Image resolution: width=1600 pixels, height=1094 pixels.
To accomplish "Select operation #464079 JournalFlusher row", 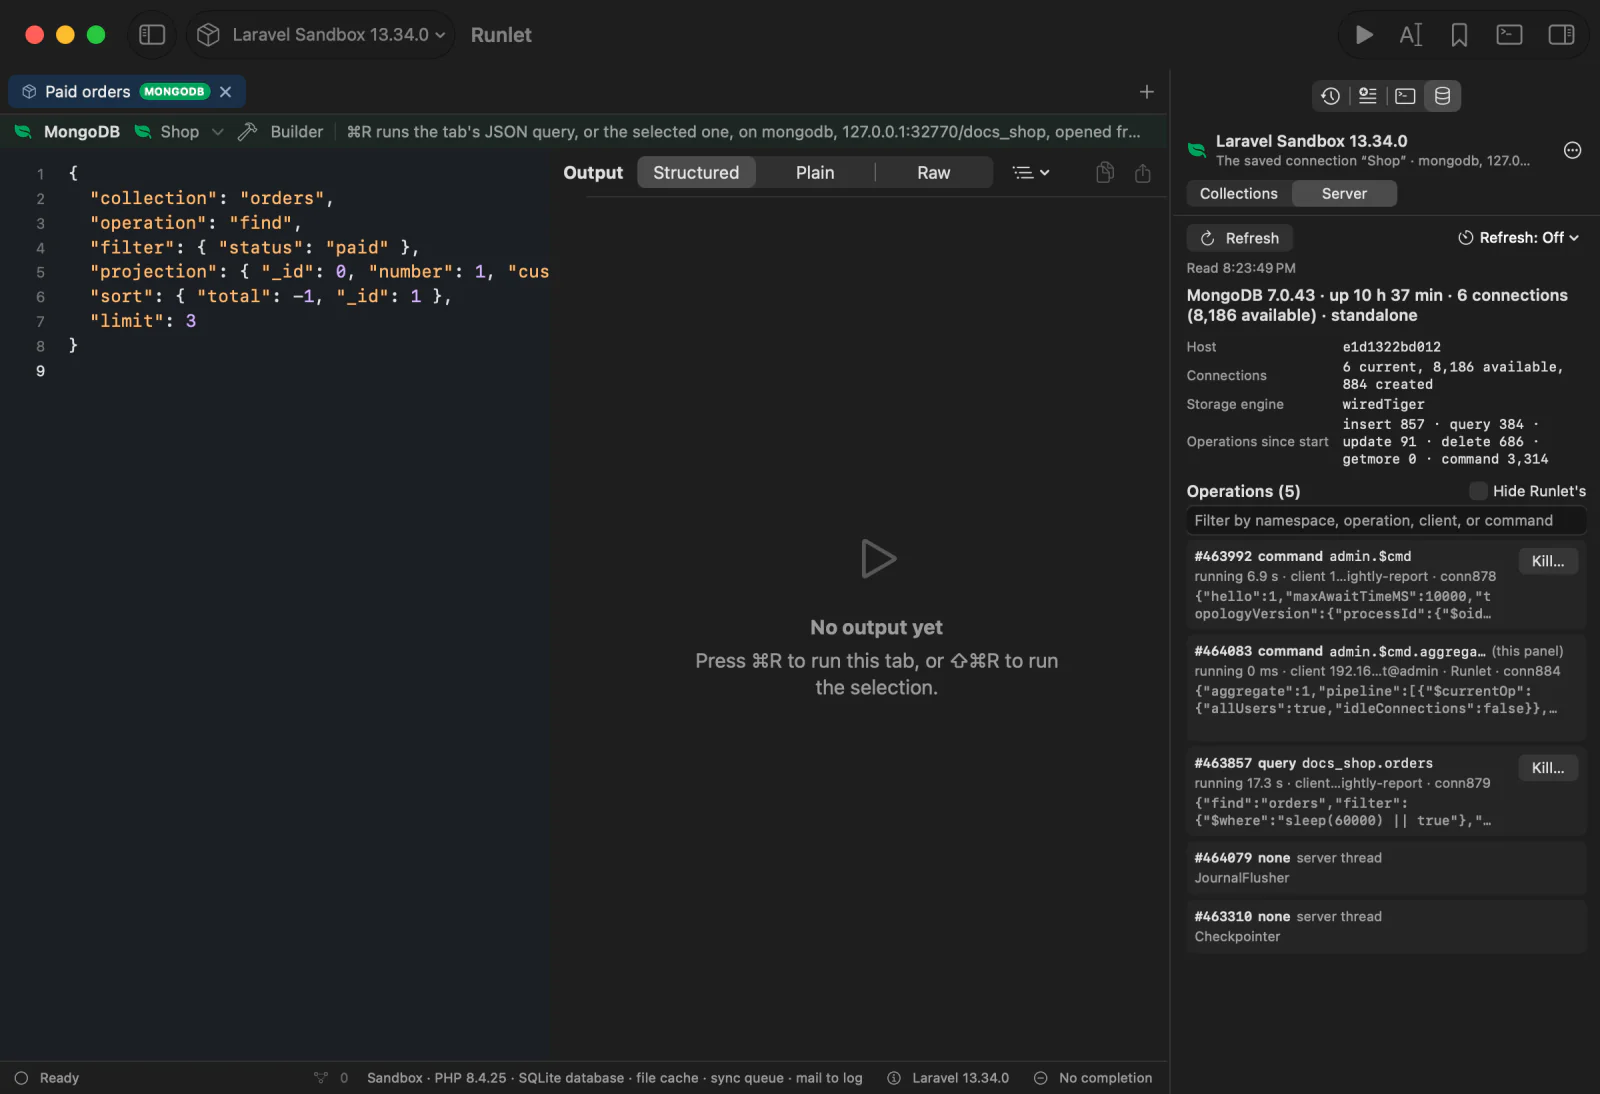I will tap(1386, 868).
